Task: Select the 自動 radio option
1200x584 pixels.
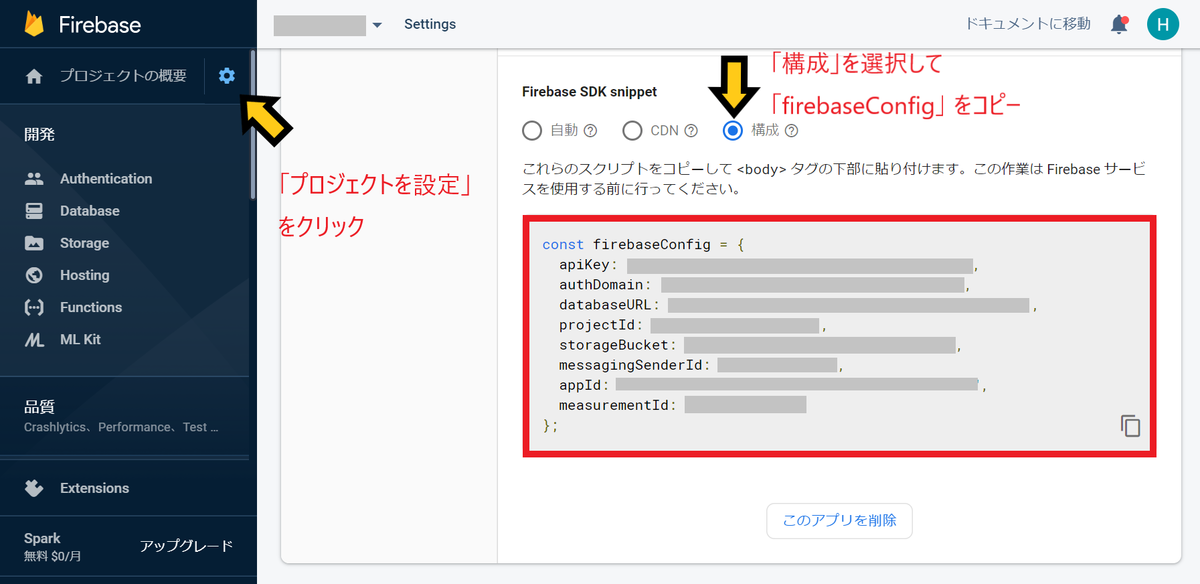Action: click(533, 131)
